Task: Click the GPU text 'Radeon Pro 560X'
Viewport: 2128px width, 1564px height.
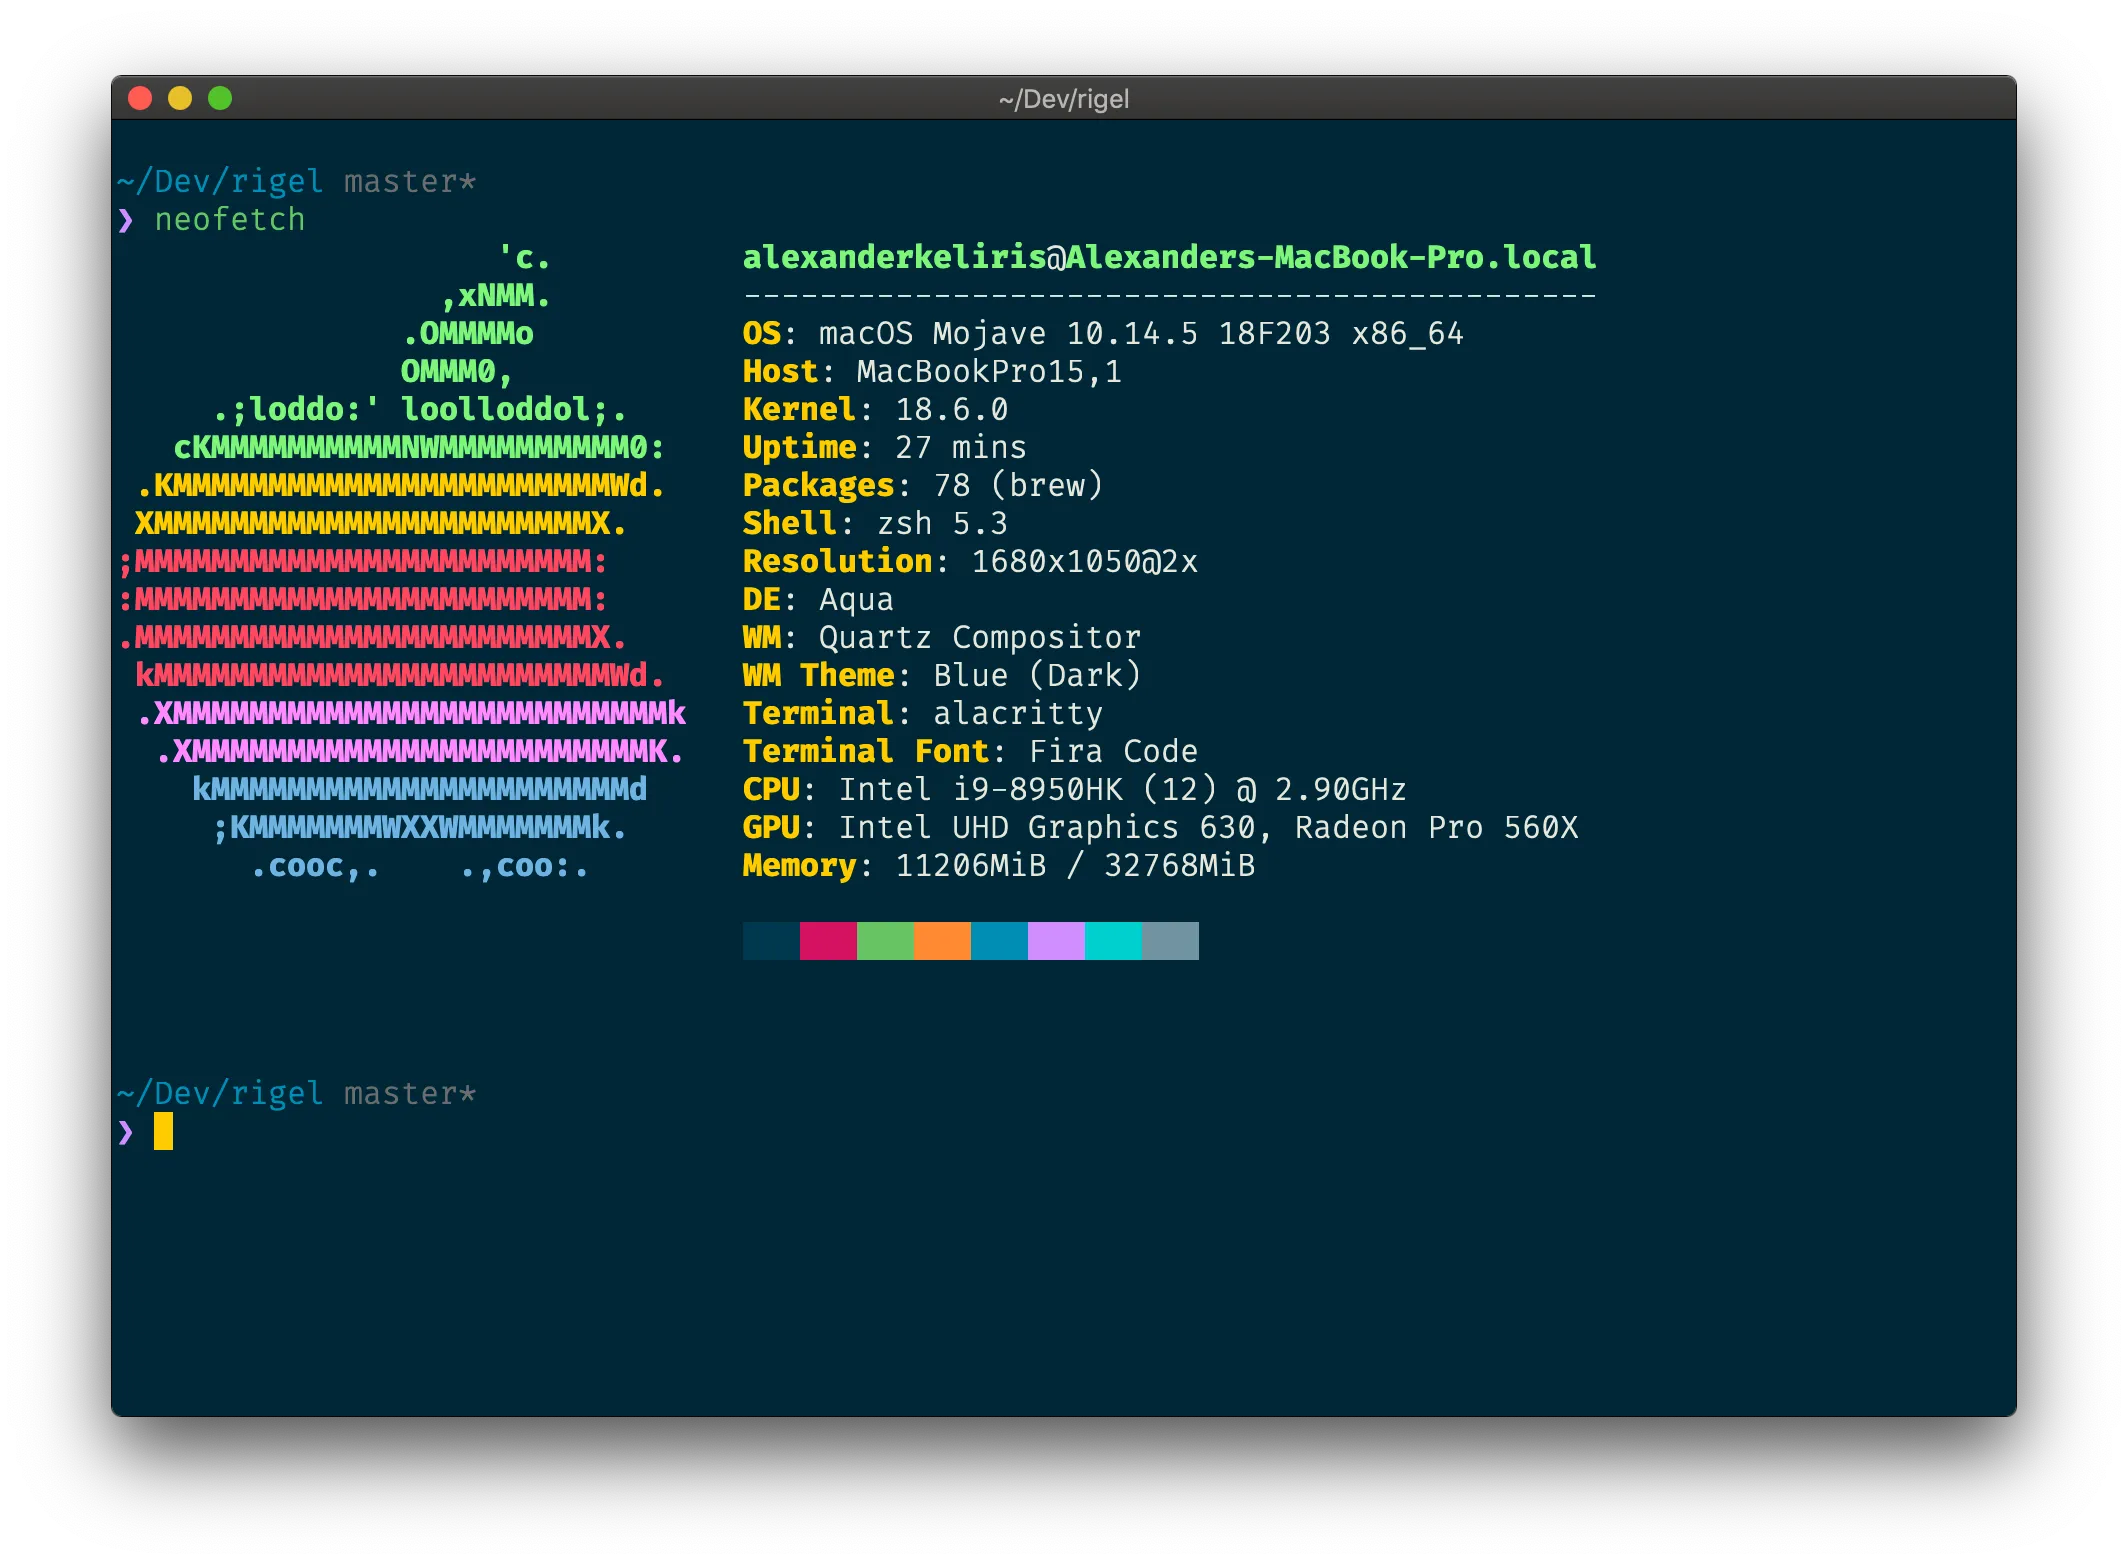Action: 1436,827
